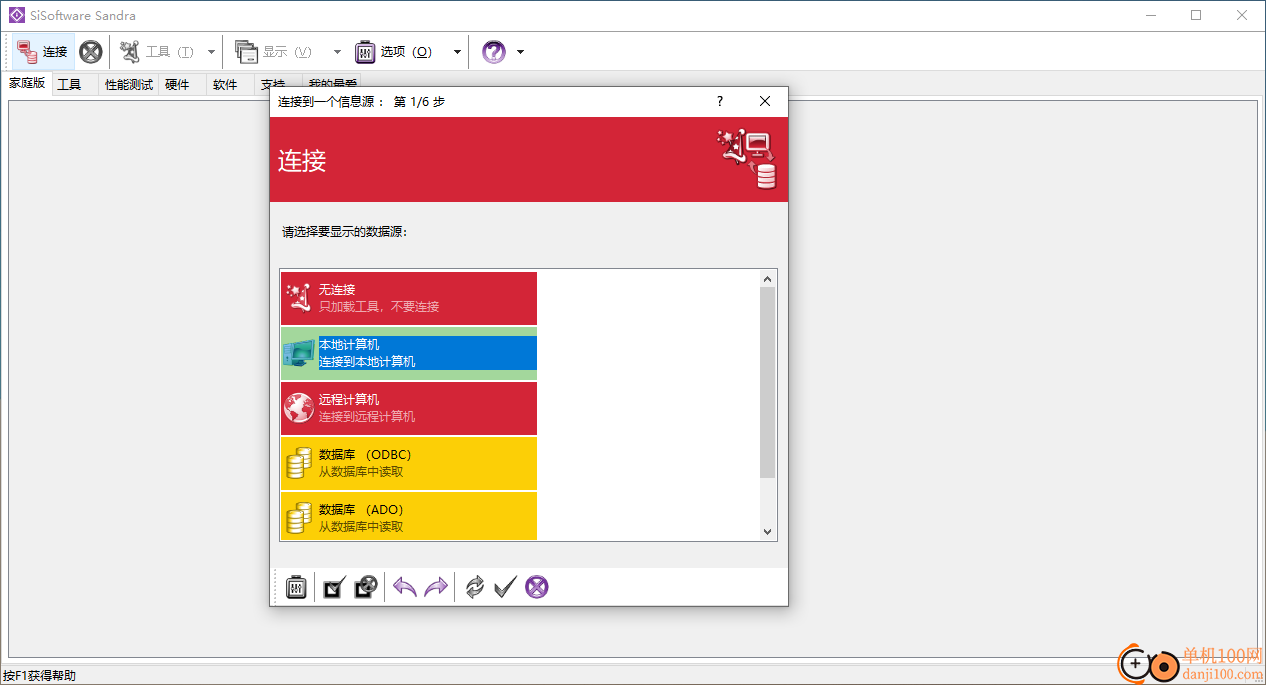
Task: Click the list's scroll up arrow
Action: point(768,279)
